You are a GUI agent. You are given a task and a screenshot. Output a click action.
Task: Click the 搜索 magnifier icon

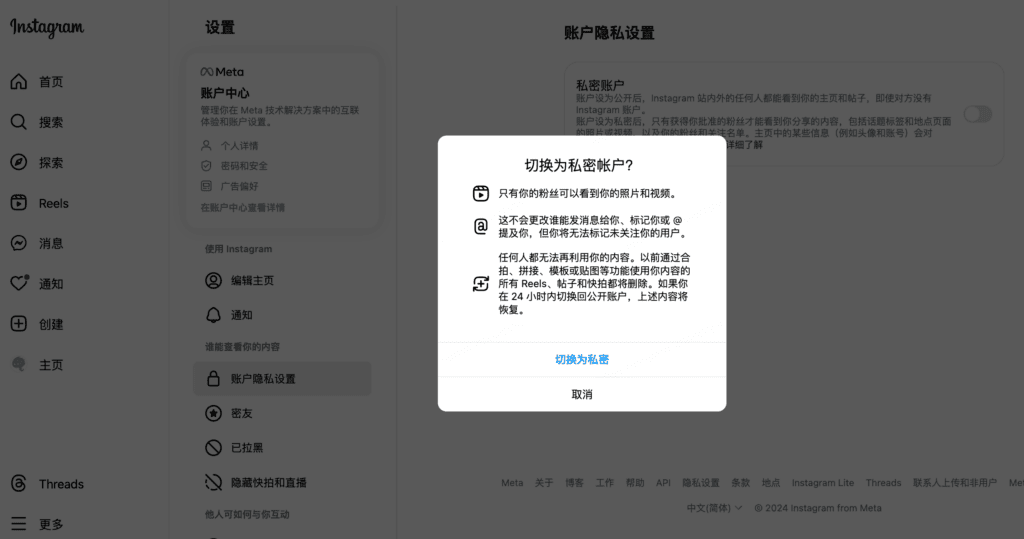tap(19, 122)
